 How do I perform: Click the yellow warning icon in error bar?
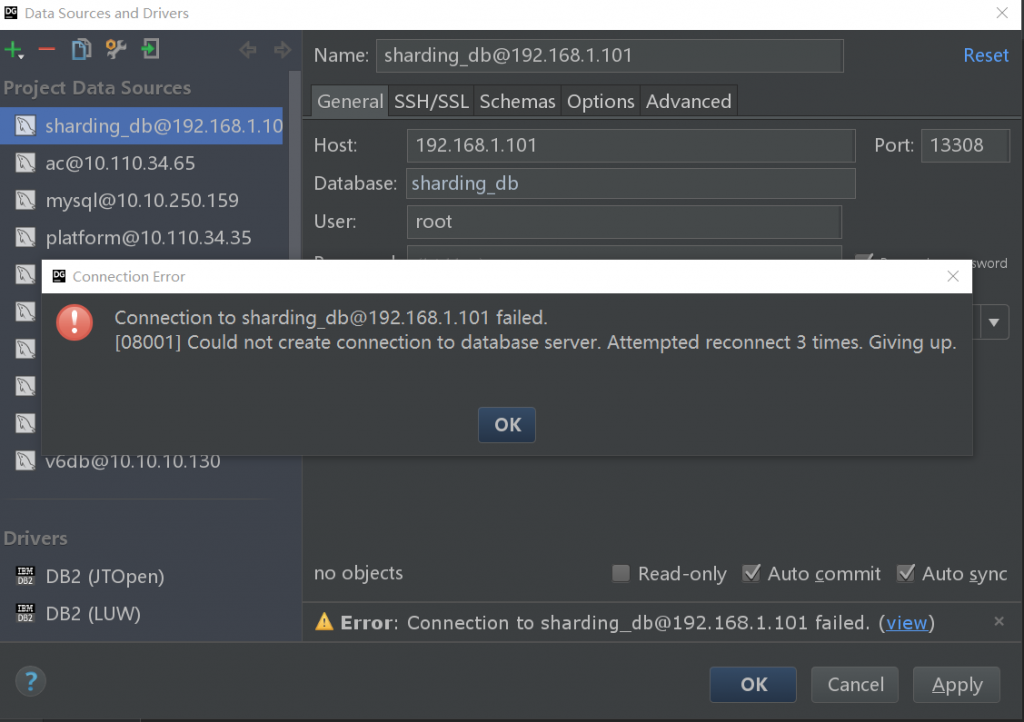pos(324,622)
